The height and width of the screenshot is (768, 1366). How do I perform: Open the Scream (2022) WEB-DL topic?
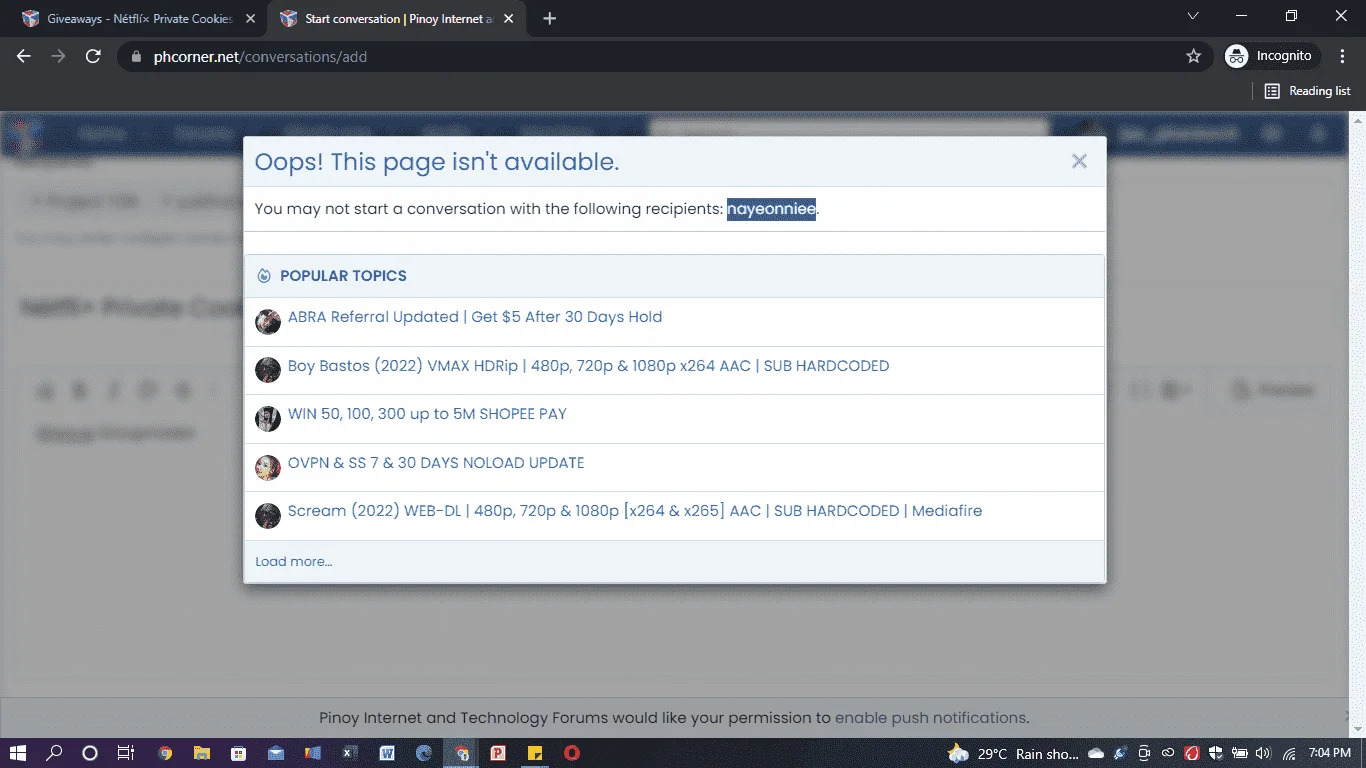pyautogui.click(x=635, y=511)
